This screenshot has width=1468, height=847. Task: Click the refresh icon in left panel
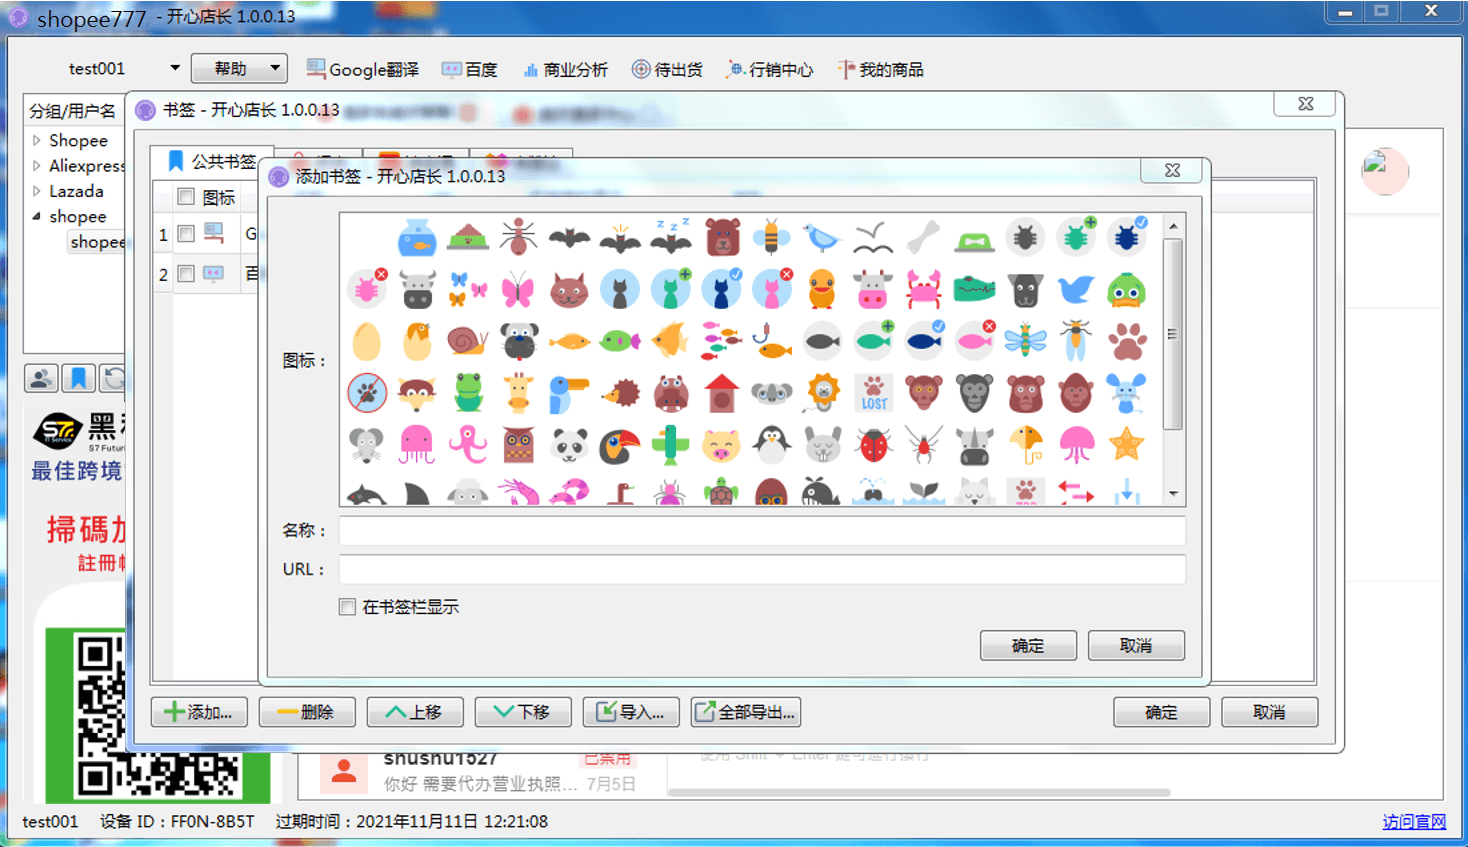pos(113,378)
